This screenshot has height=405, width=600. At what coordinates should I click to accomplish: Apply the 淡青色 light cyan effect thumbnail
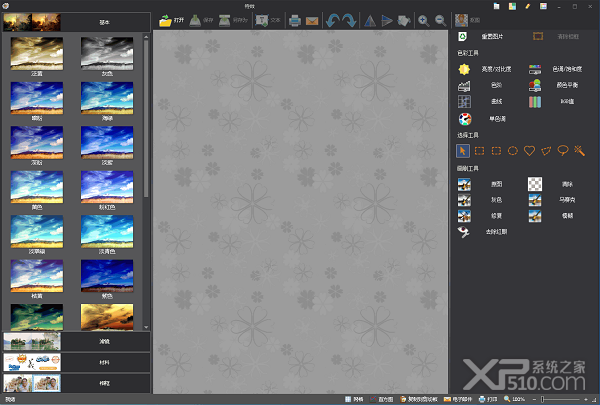[x=107, y=232]
